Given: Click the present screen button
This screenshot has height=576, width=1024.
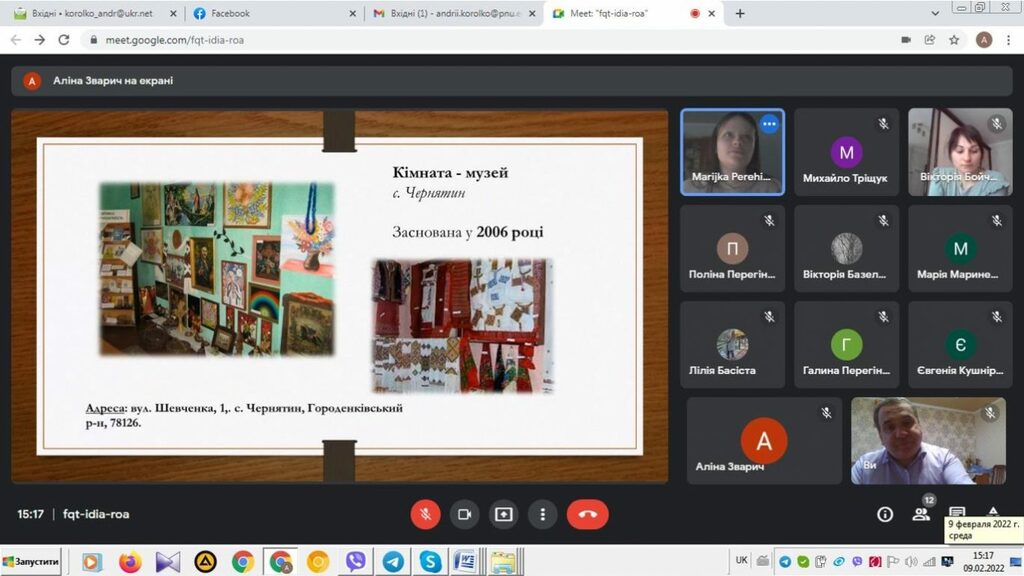Looking at the screenshot, I should click(503, 514).
